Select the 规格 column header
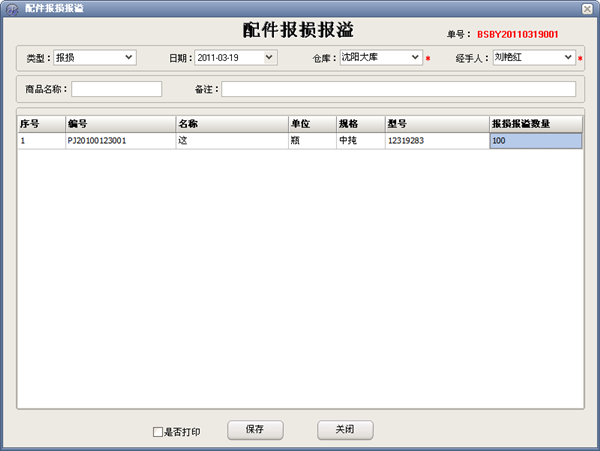This screenshot has height=451, width=600. coord(359,124)
